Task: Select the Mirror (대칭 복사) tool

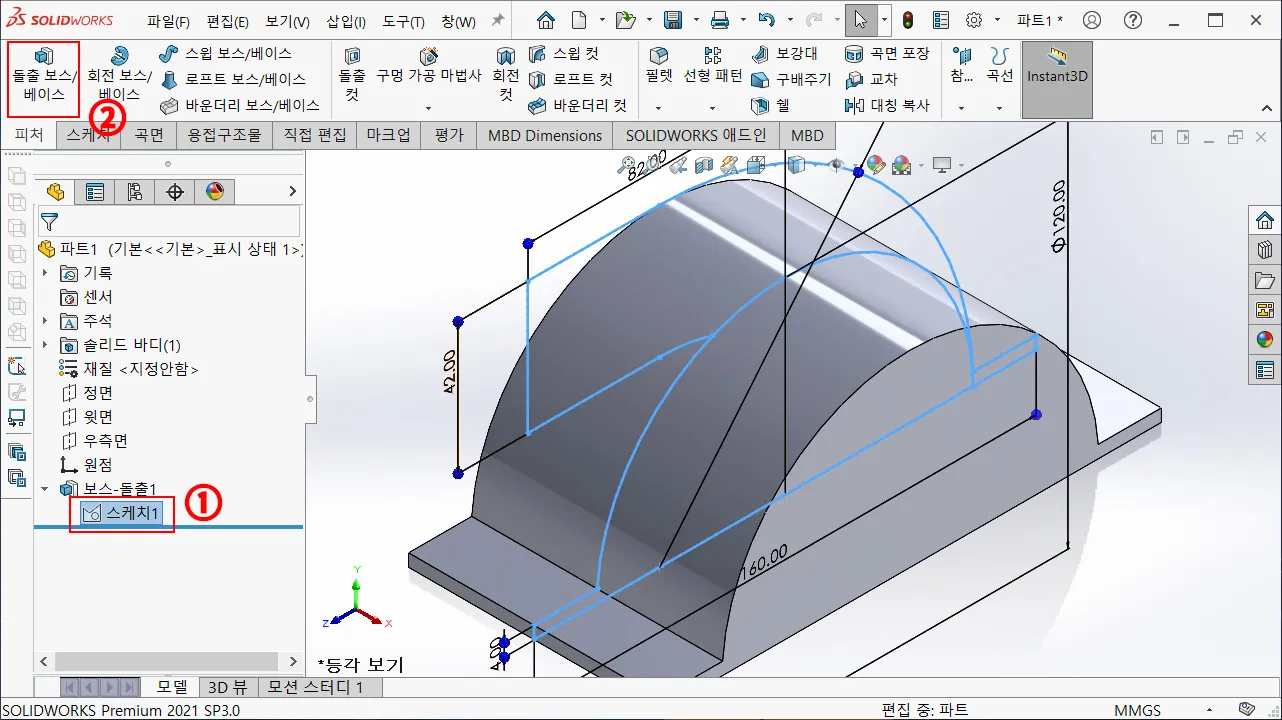Action: pyautogui.click(x=887, y=105)
